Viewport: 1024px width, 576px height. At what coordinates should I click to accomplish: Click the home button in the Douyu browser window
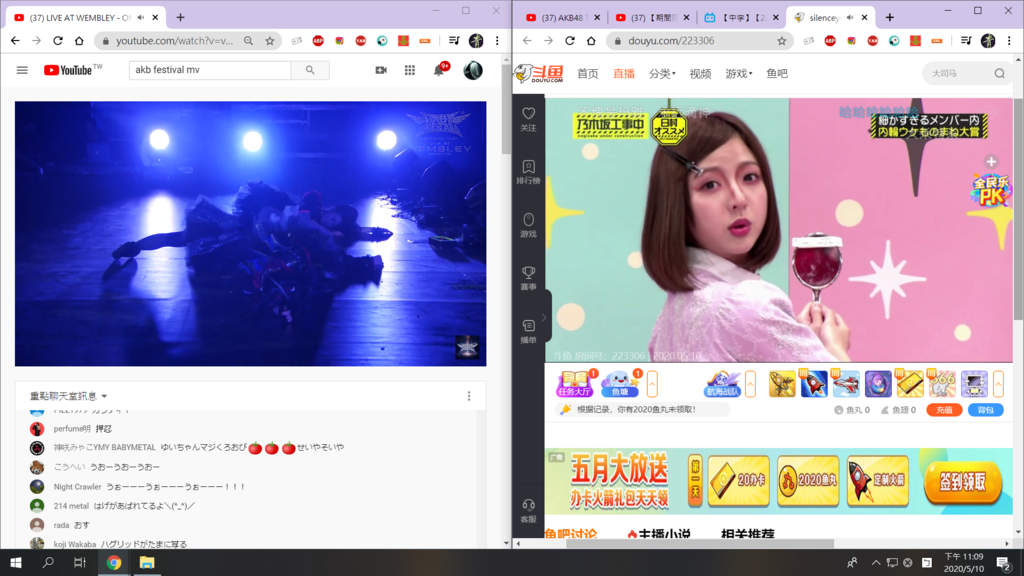point(591,40)
